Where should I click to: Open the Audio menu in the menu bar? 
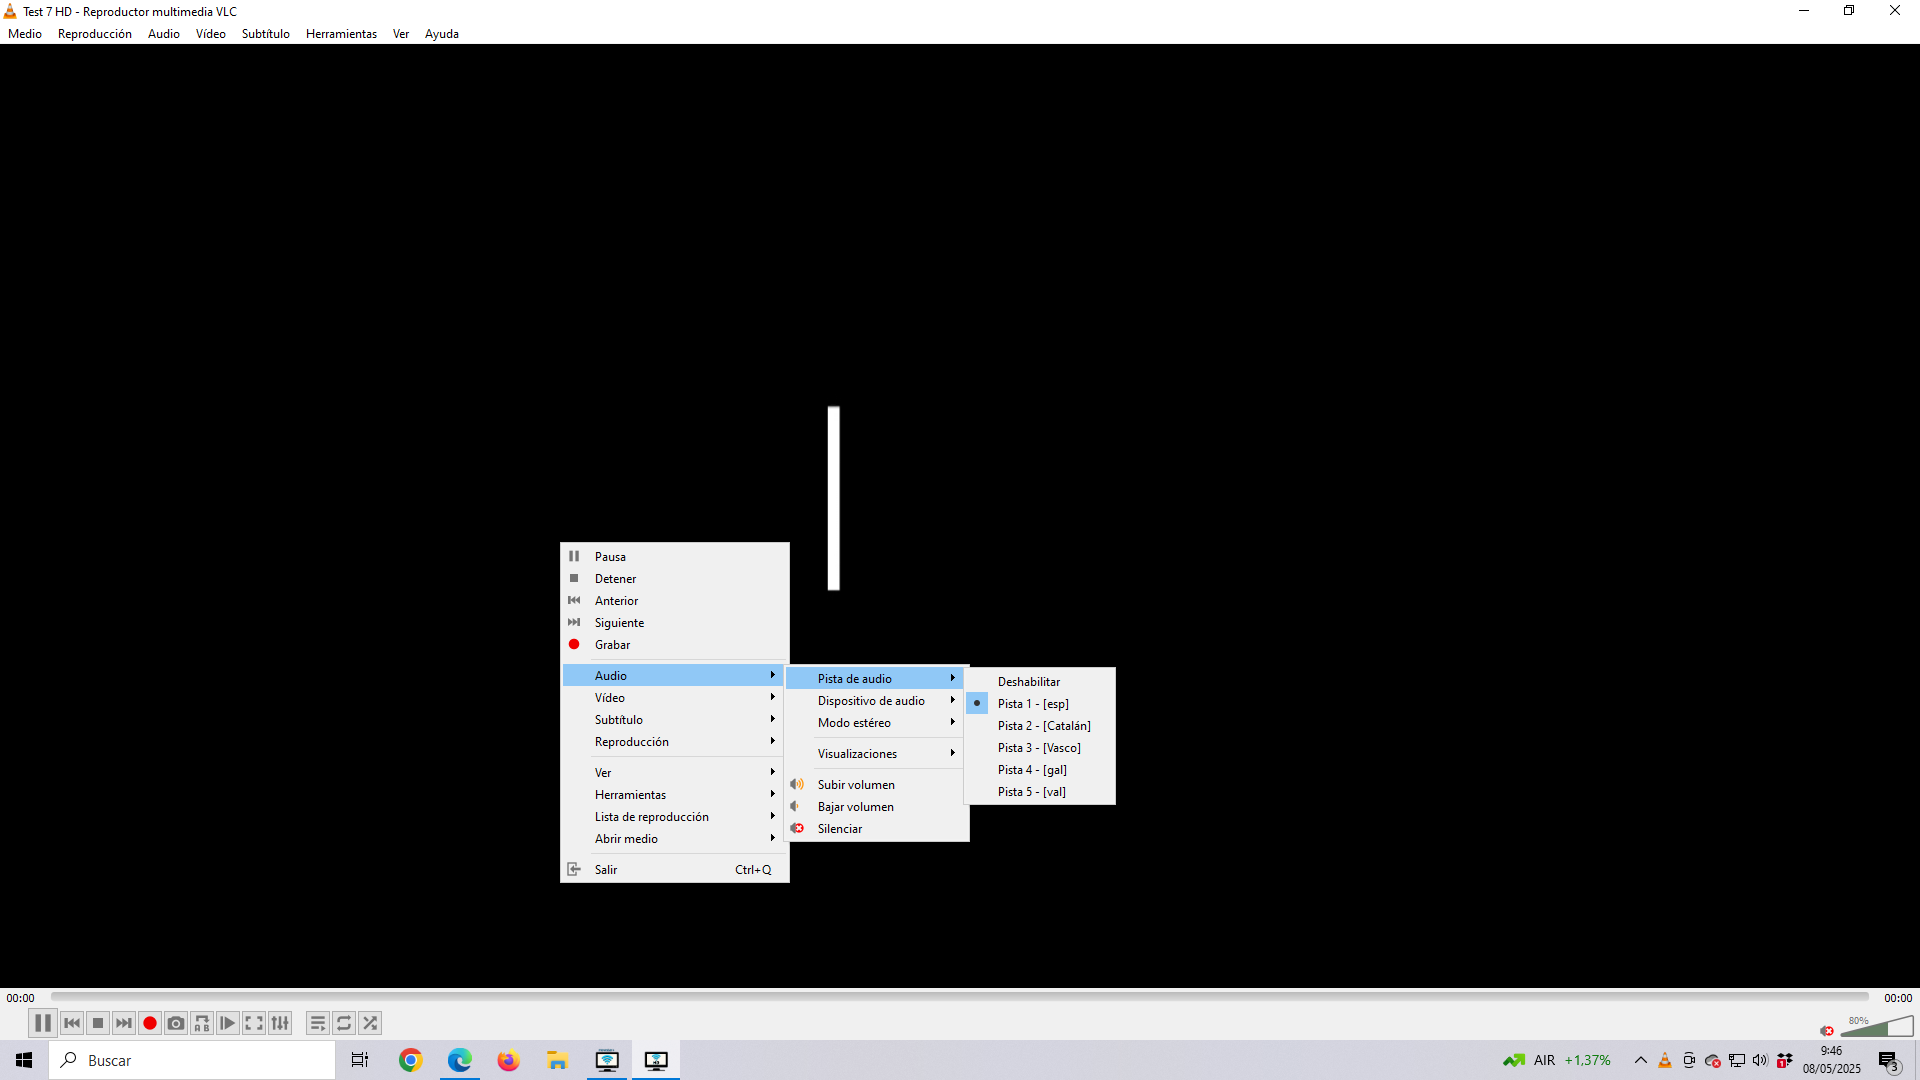tap(164, 34)
